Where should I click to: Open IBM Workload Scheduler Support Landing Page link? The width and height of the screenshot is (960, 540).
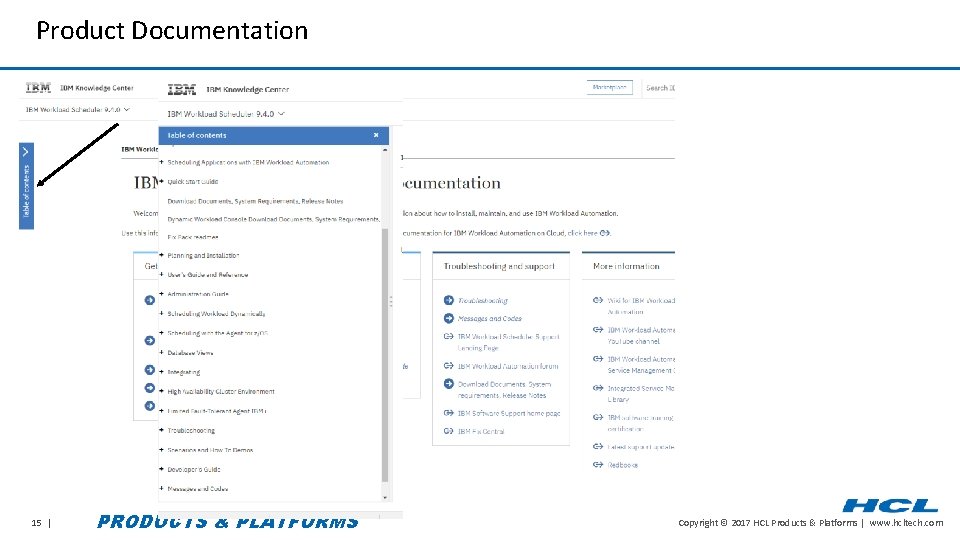508,342
